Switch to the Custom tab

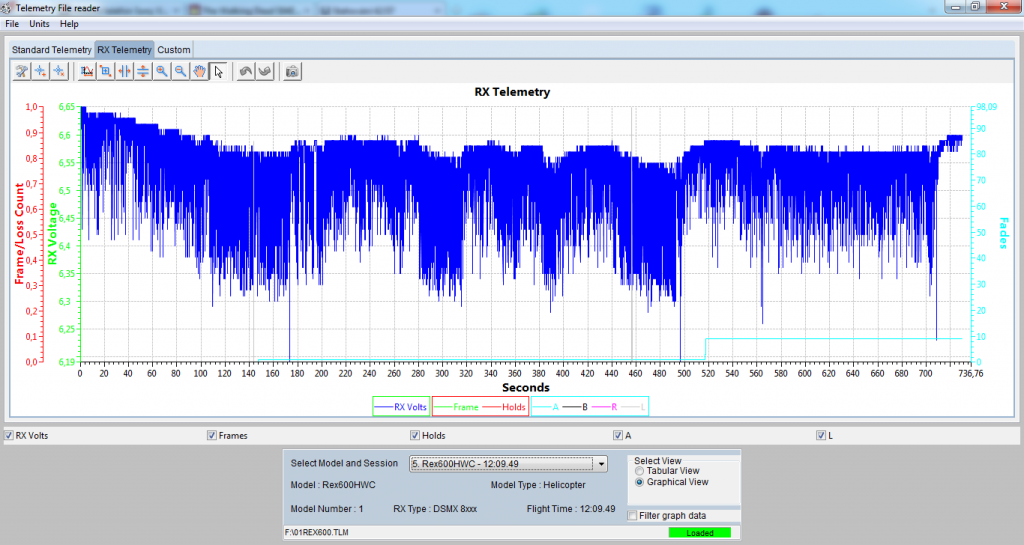click(x=174, y=49)
